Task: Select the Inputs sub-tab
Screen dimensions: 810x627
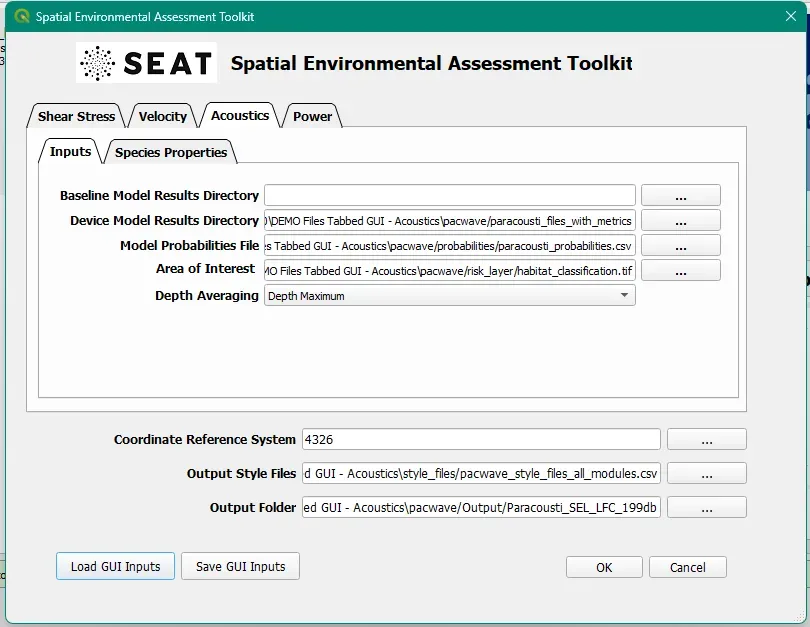Action: coord(70,151)
